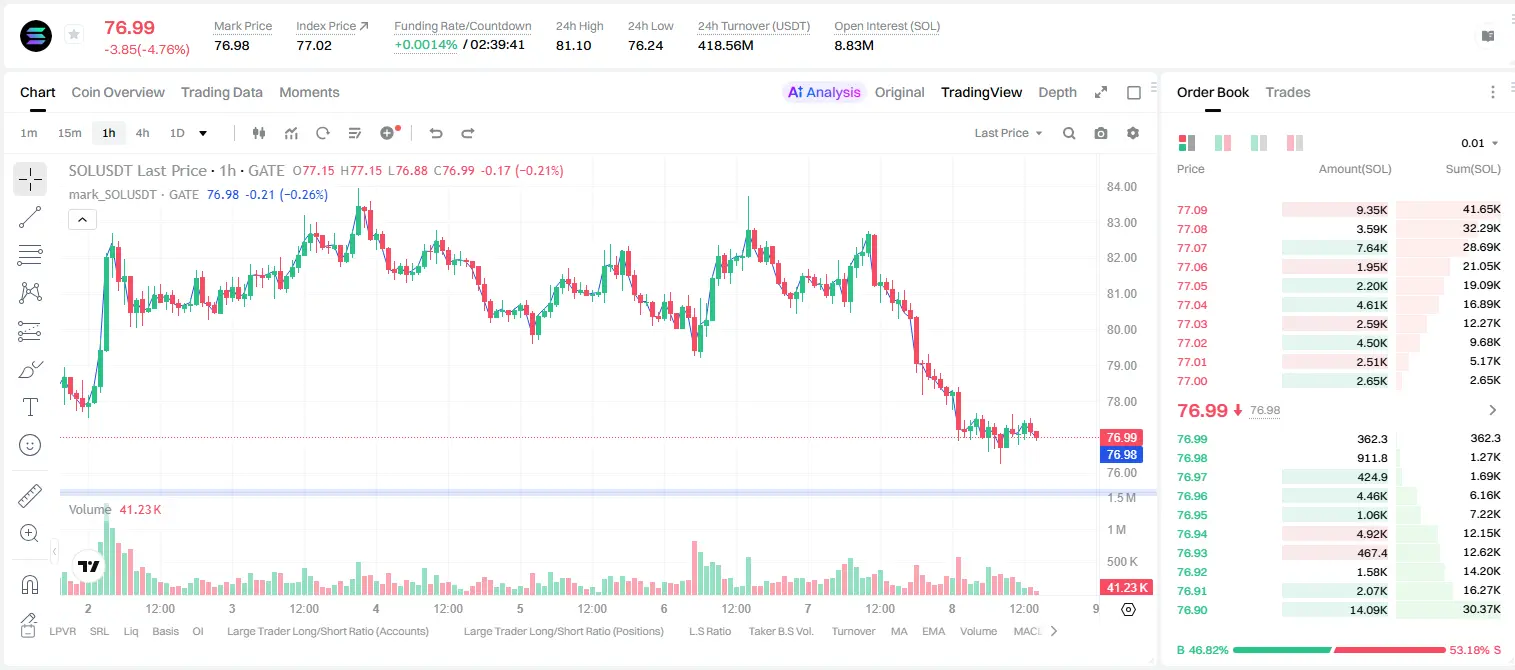Expand chart to fullscreen
This screenshot has width=1515, height=670.
(x=1101, y=92)
